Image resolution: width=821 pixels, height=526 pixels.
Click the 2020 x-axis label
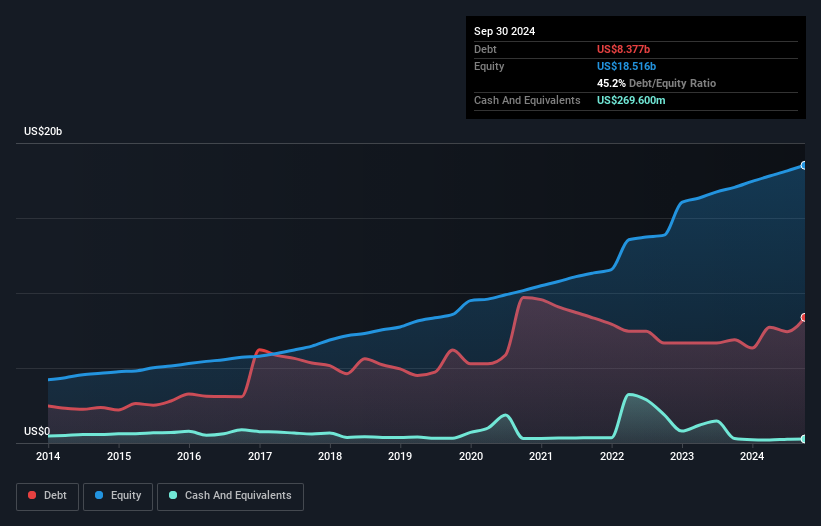point(471,456)
